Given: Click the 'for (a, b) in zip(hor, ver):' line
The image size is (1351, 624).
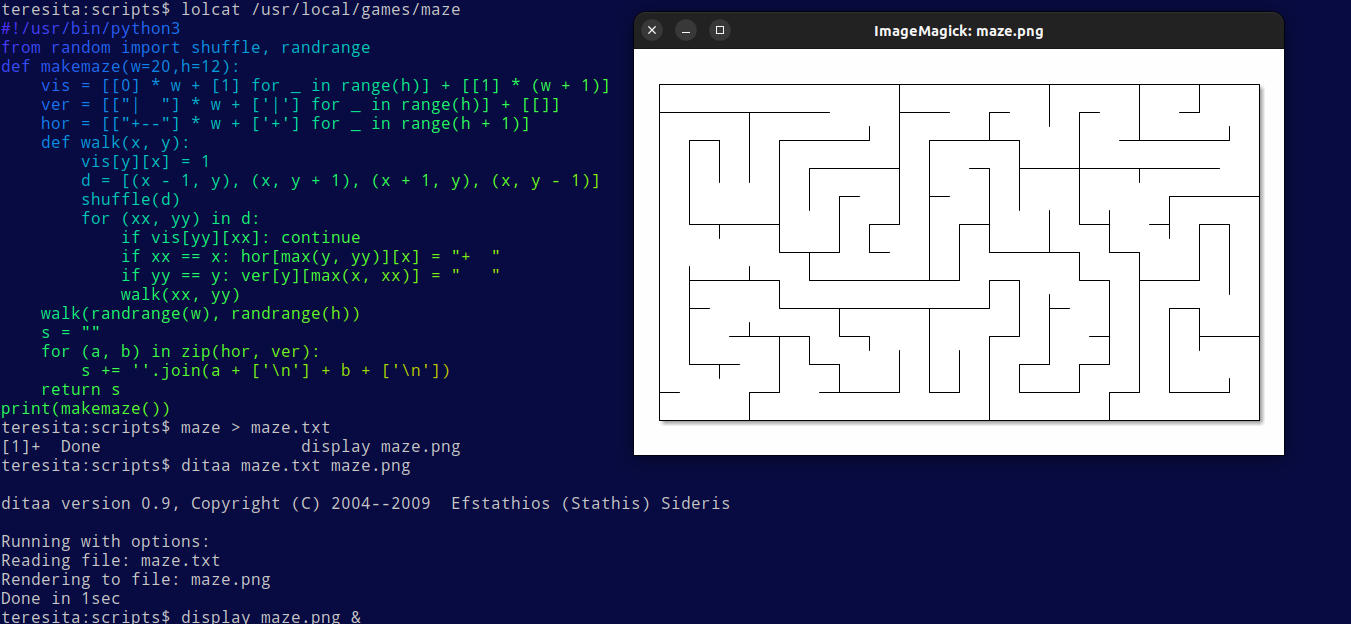Looking at the screenshot, I should tap(180, 352).
